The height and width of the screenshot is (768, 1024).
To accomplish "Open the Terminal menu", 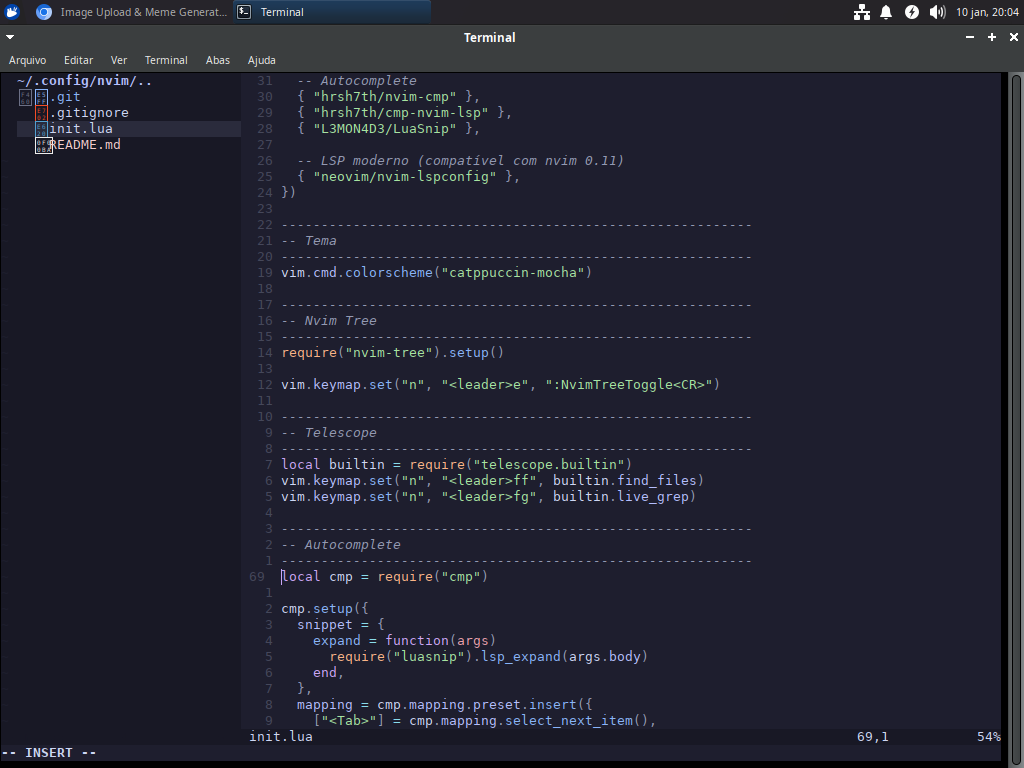I will coord(166,60).
